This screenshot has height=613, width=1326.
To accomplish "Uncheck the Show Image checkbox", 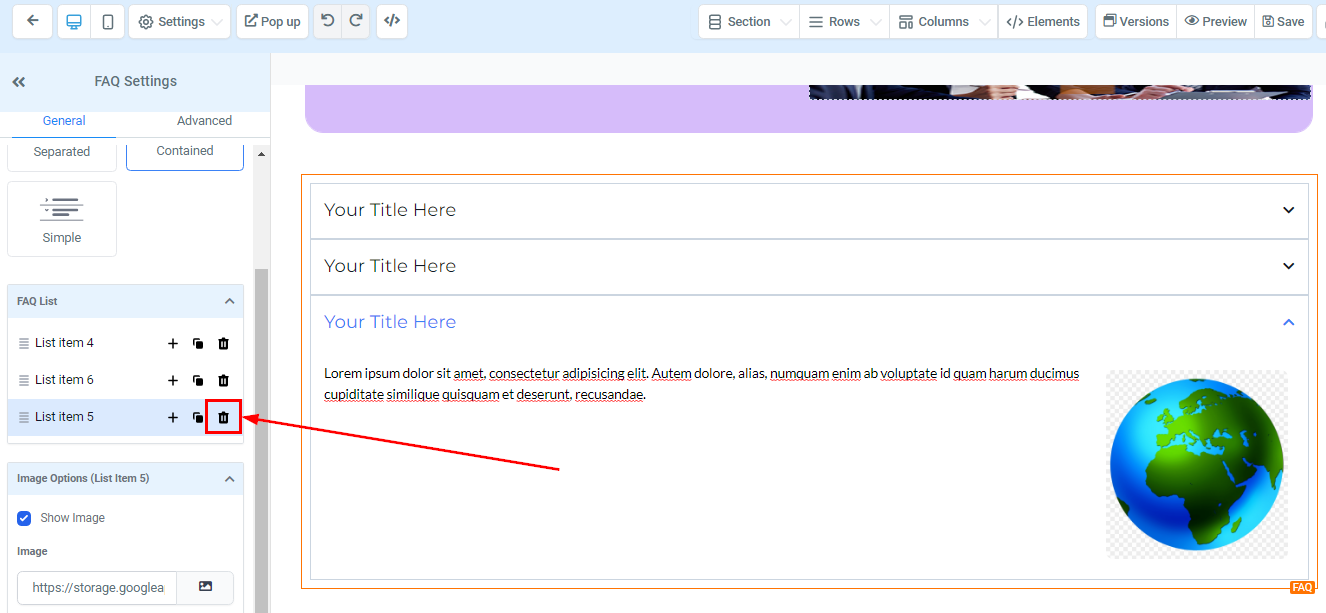I will [24, 518].
